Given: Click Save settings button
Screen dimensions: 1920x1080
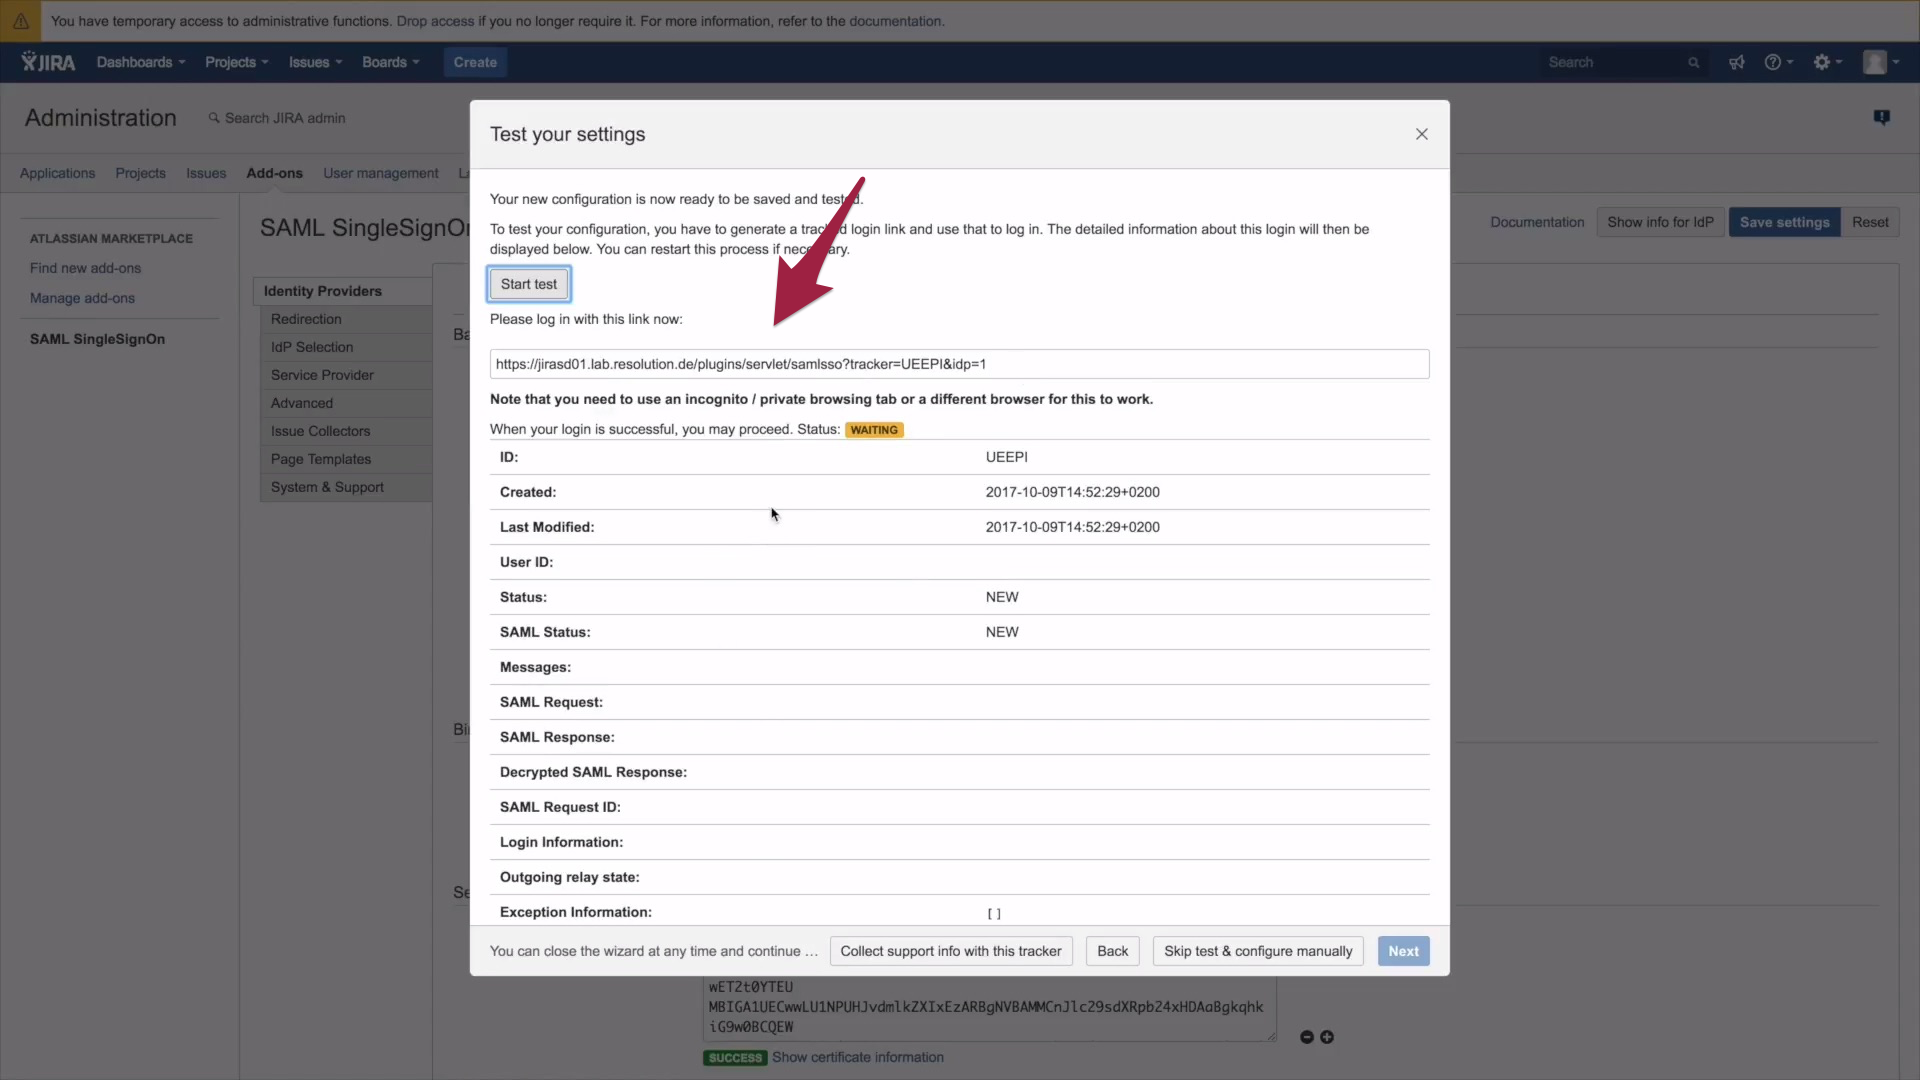Looking at the screenshot, I should 1784,222.
